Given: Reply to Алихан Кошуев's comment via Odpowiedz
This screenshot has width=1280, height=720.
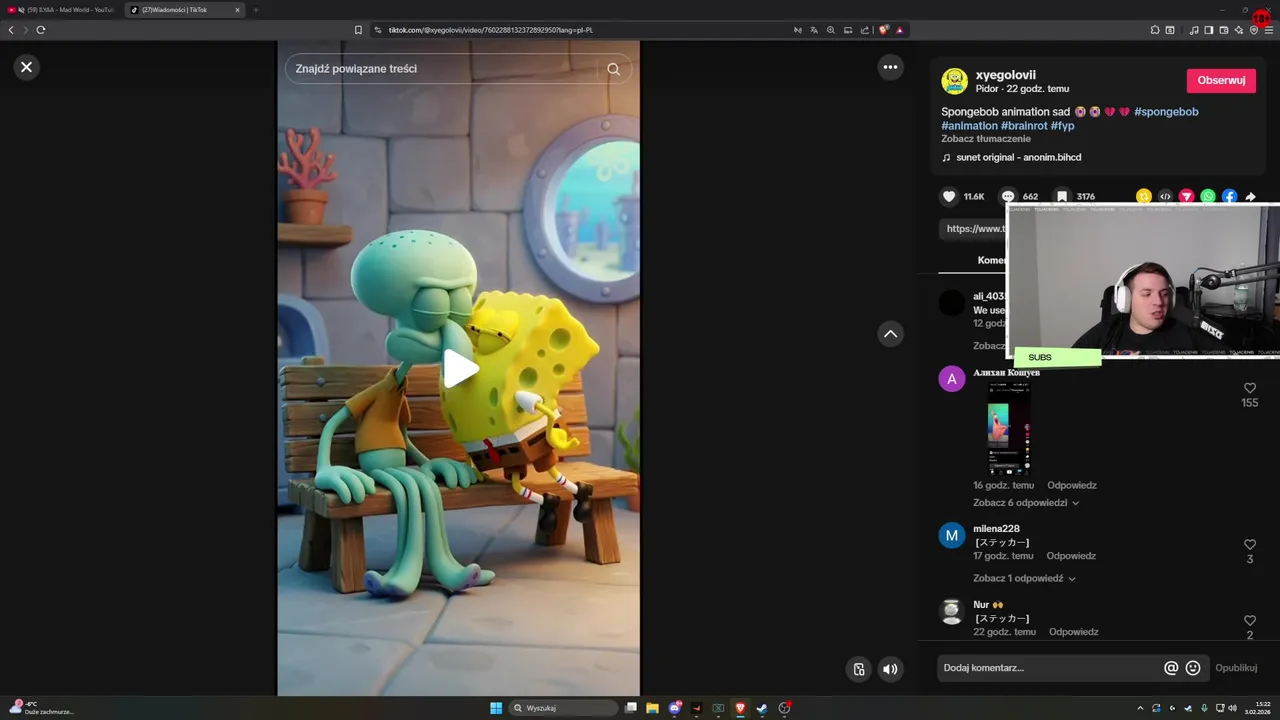Looking at the screenshot, I should tap(1072, 485).
